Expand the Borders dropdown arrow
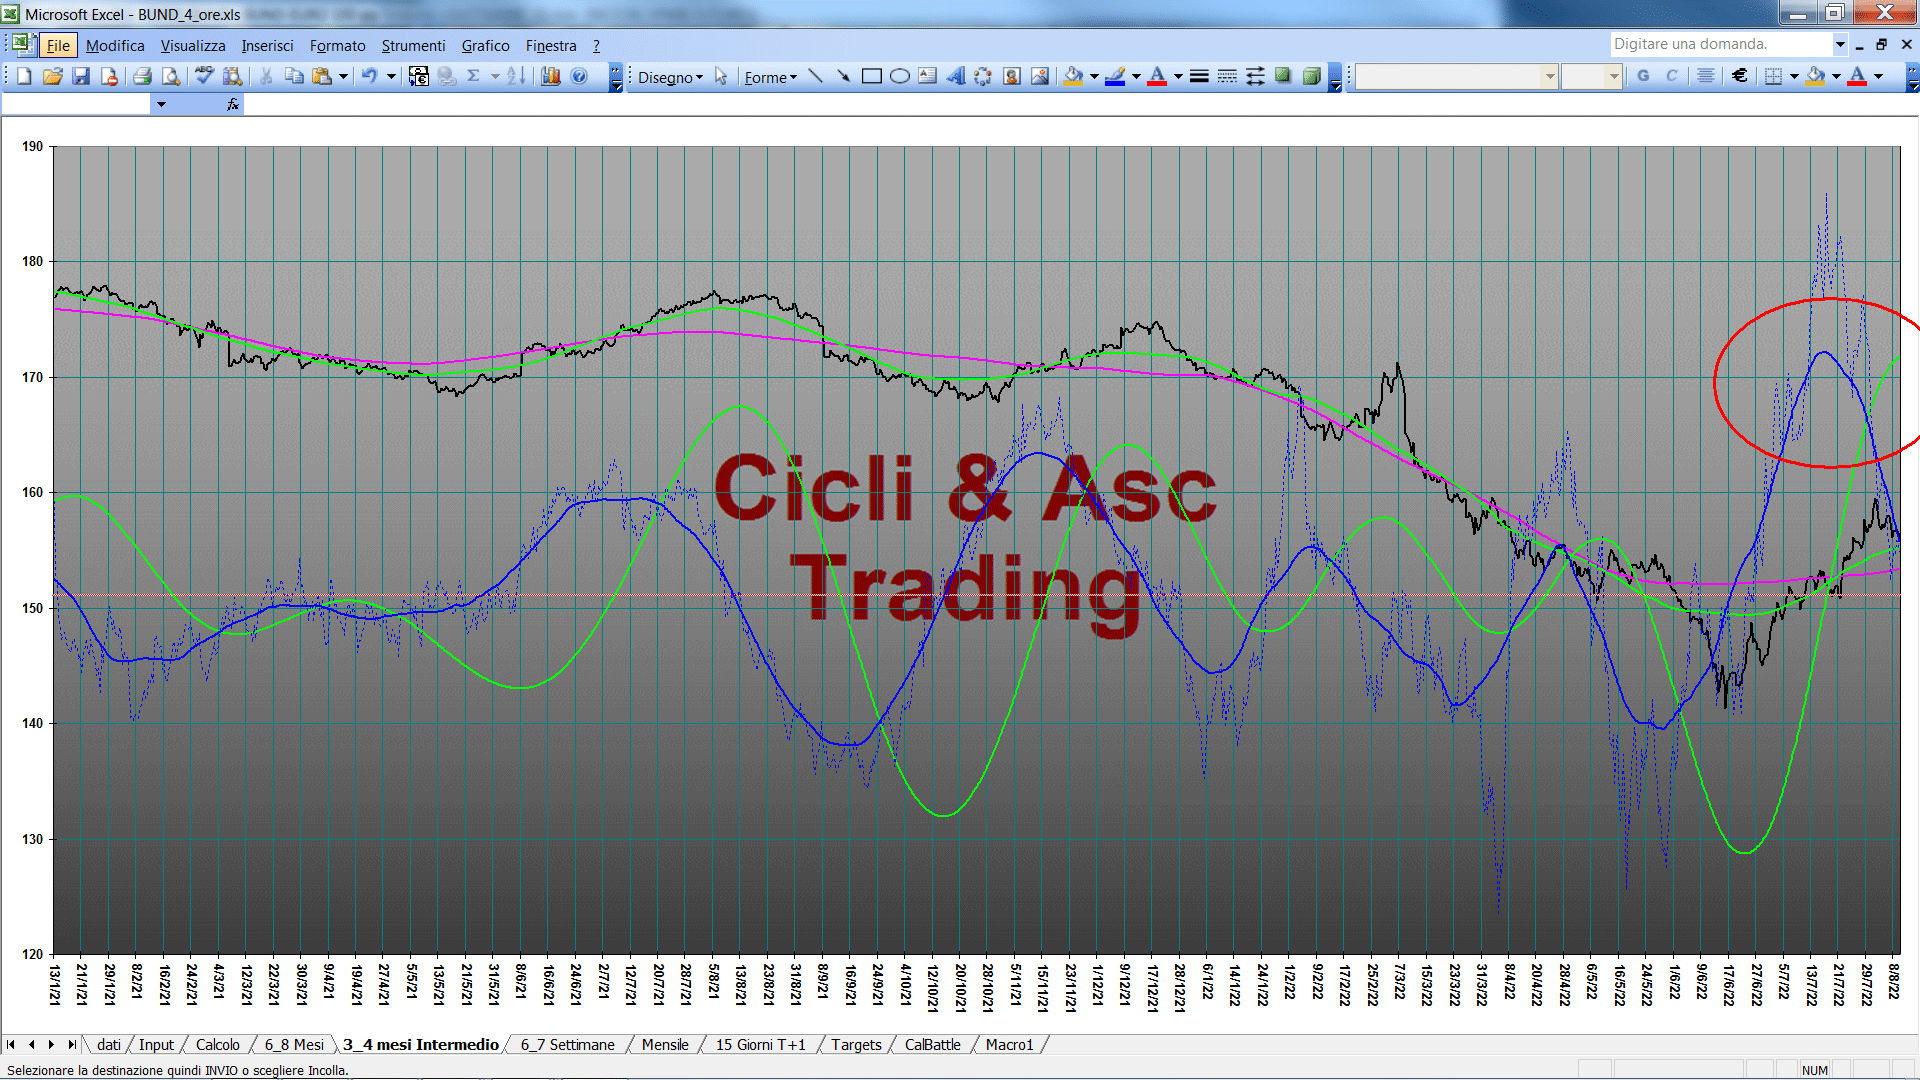The image size is (1920, 1080). coord(1794,76)
